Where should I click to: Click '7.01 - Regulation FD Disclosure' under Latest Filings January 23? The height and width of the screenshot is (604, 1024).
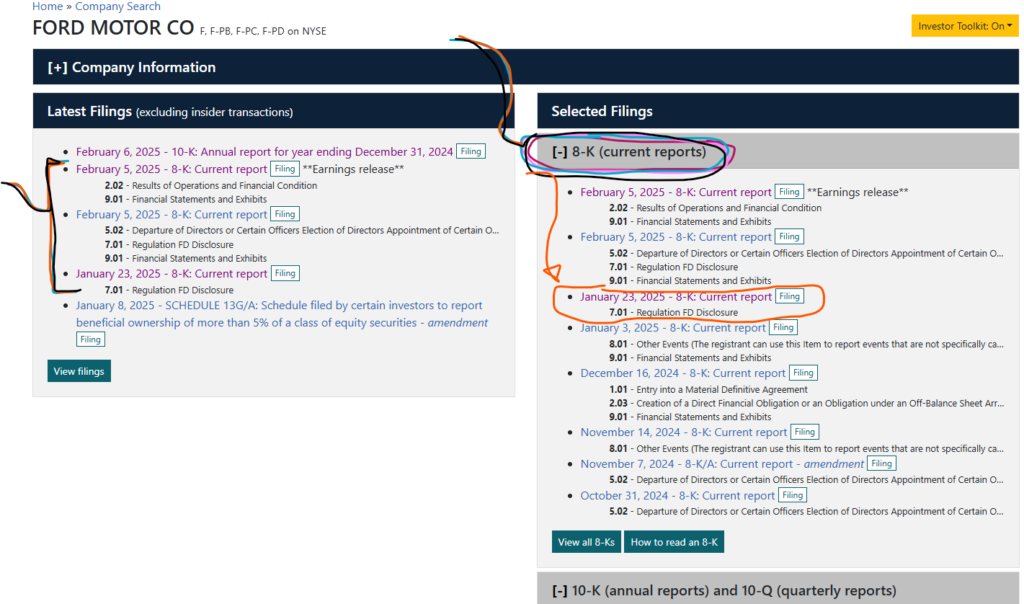pos(169,290)
